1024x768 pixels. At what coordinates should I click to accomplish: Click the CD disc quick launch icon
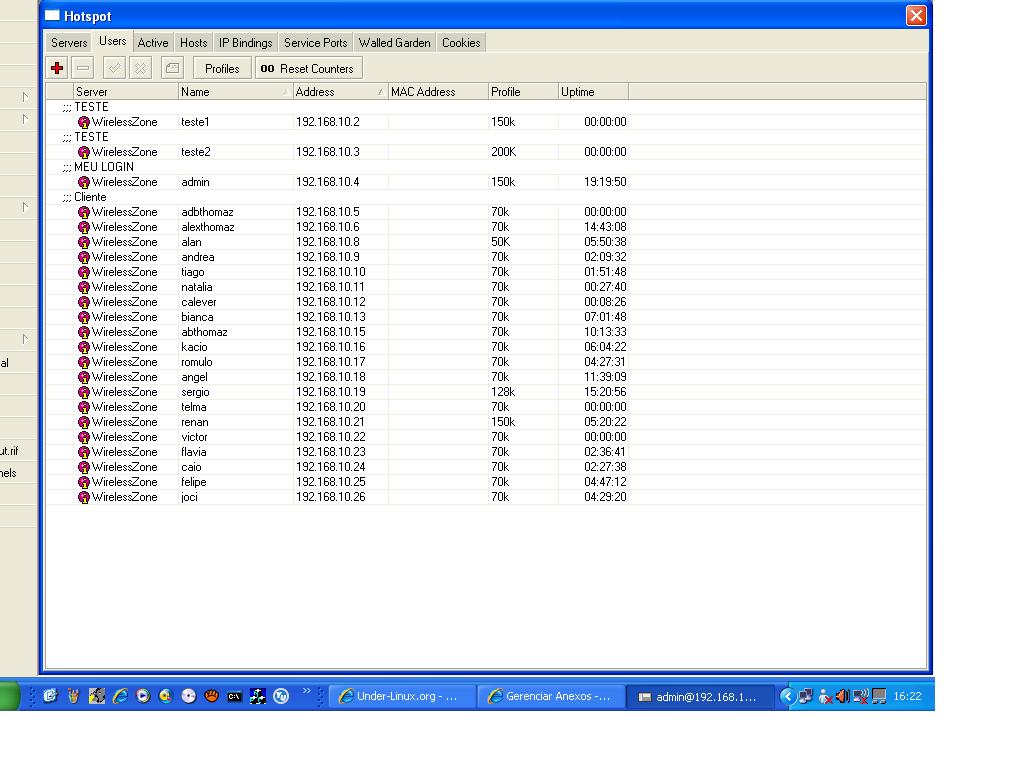(x=189, y=696)
